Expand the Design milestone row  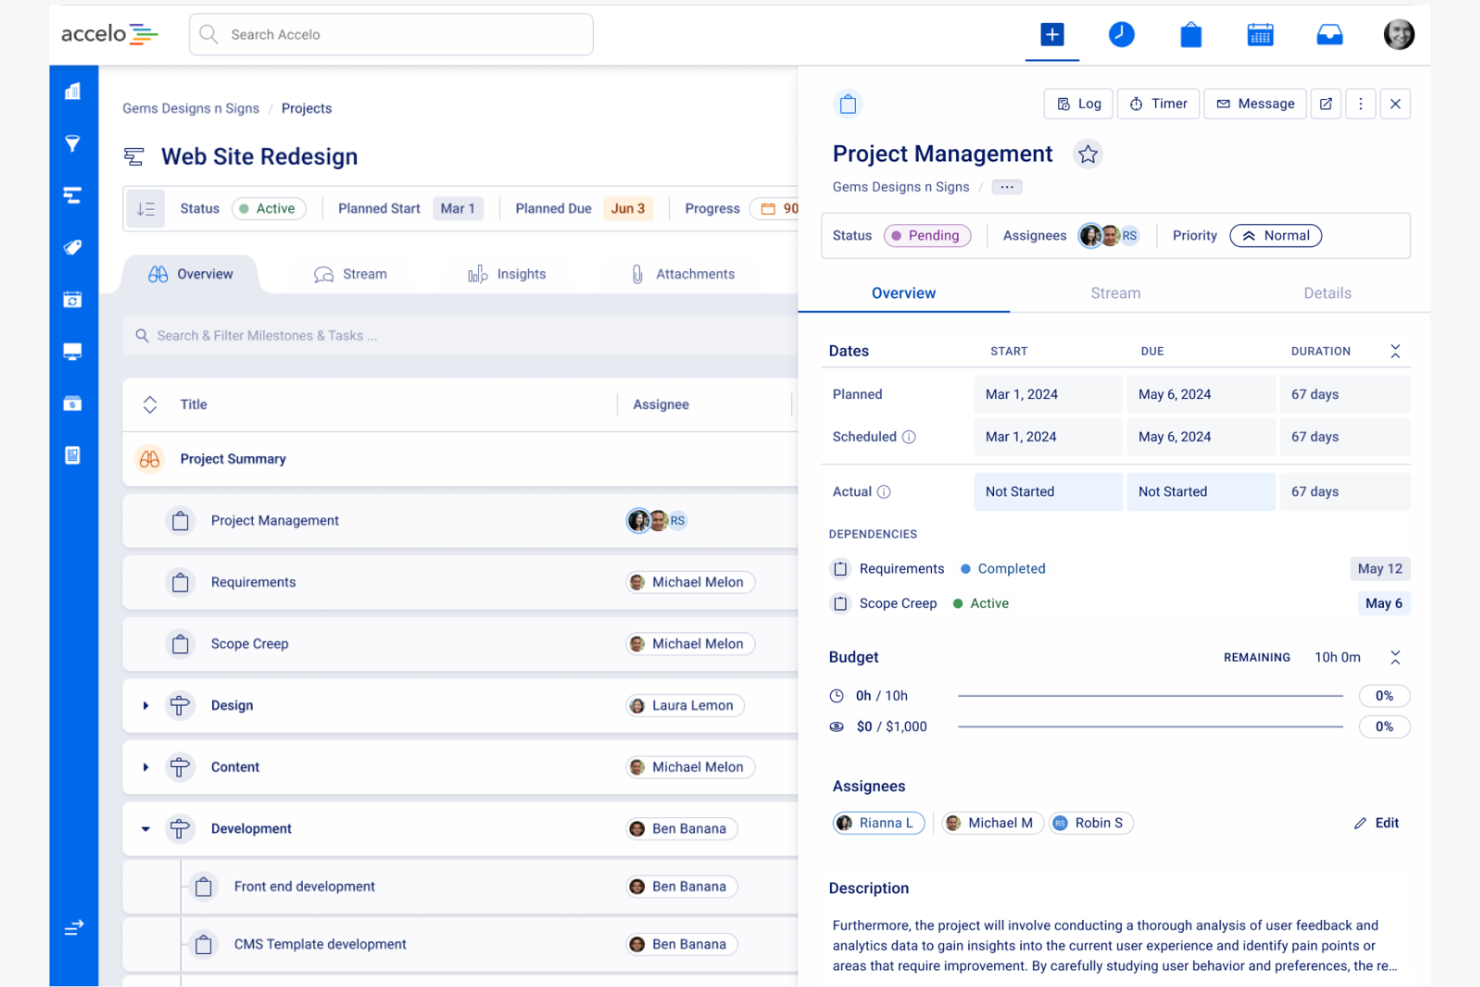pyautogui.click(x=146, y=706)
